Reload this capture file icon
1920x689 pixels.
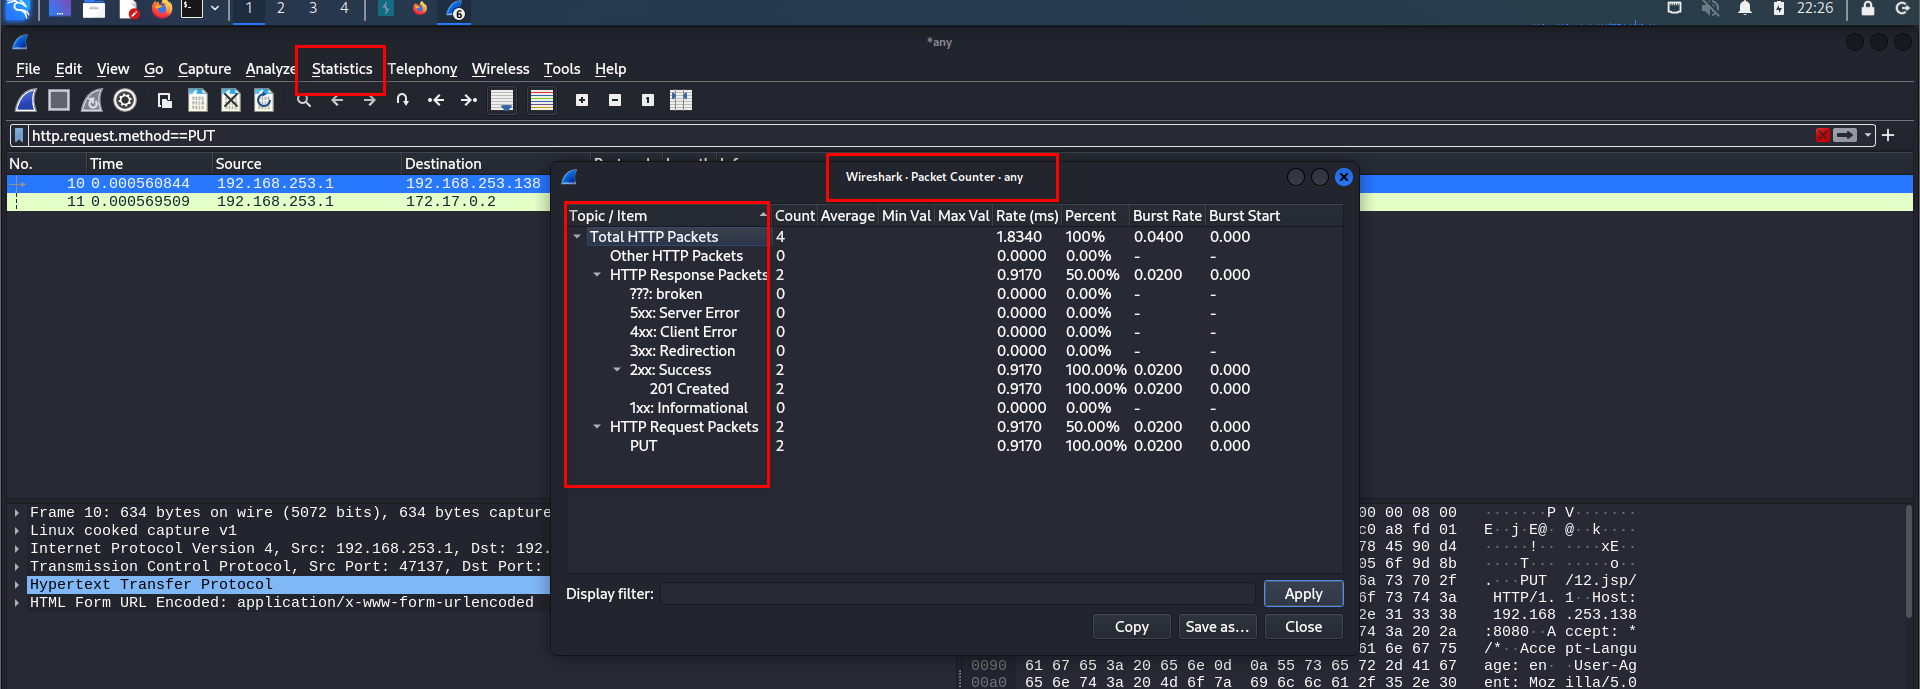264,100
